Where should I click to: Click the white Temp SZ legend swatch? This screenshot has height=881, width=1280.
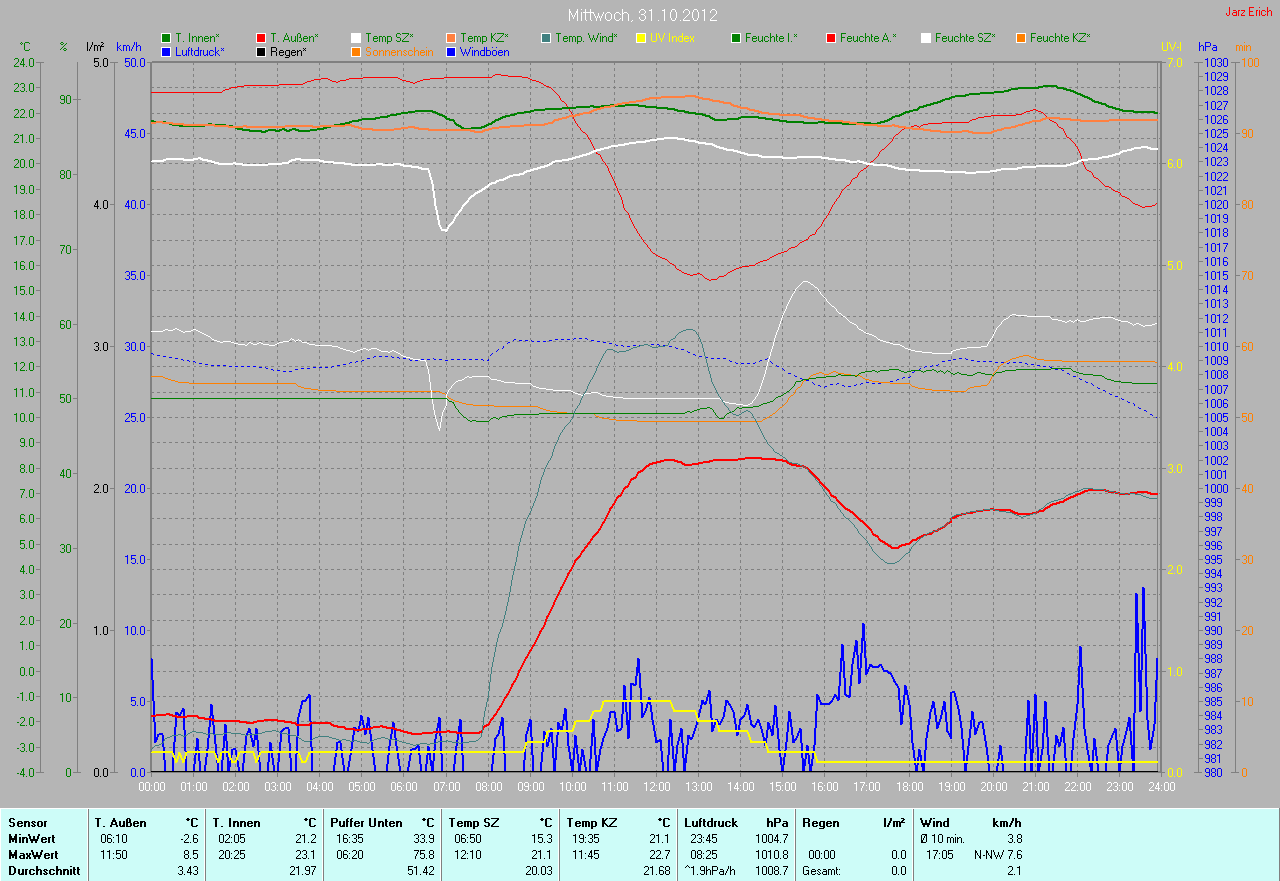pos(356,38)
